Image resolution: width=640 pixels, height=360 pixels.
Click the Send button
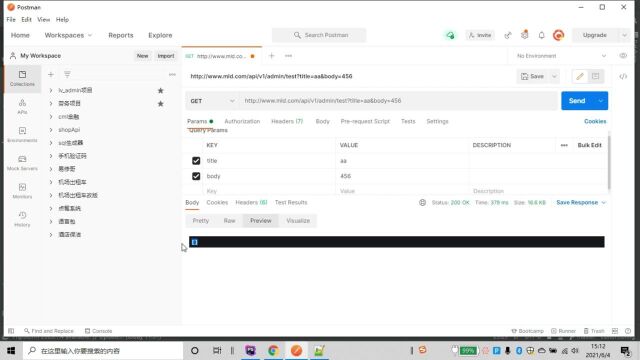577,101
